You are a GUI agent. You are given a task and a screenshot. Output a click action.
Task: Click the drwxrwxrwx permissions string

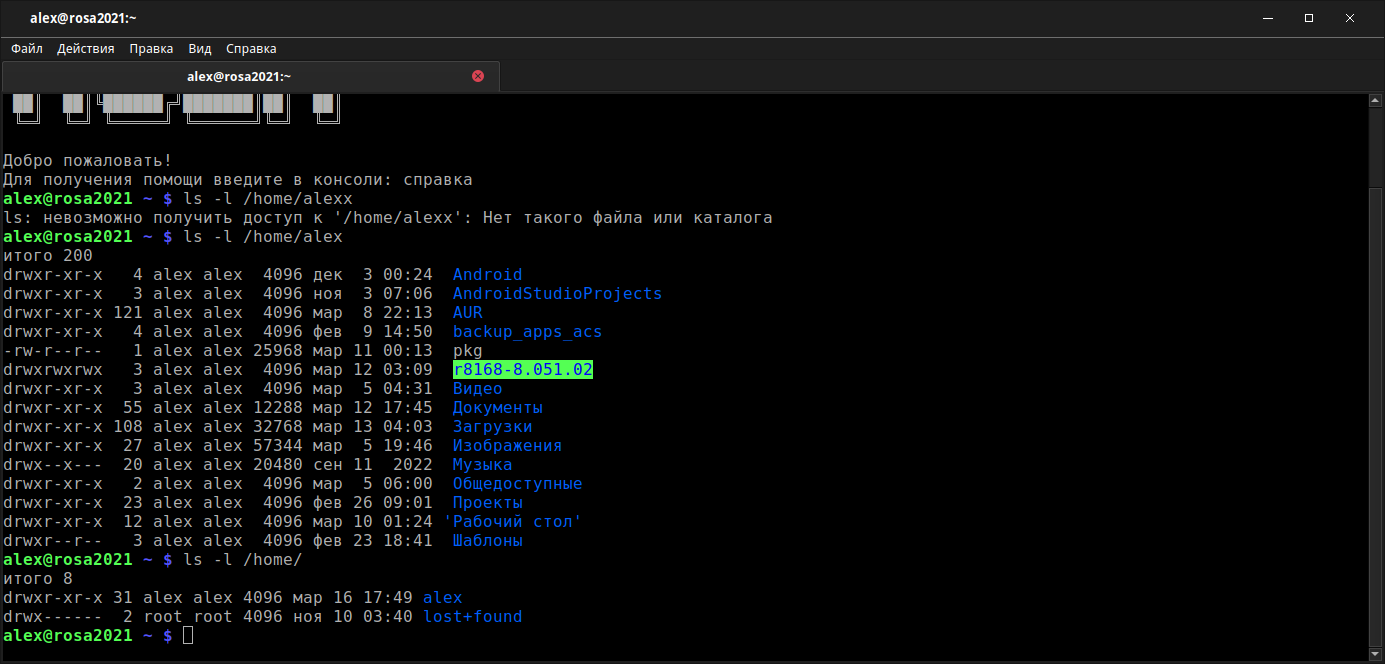53,369
